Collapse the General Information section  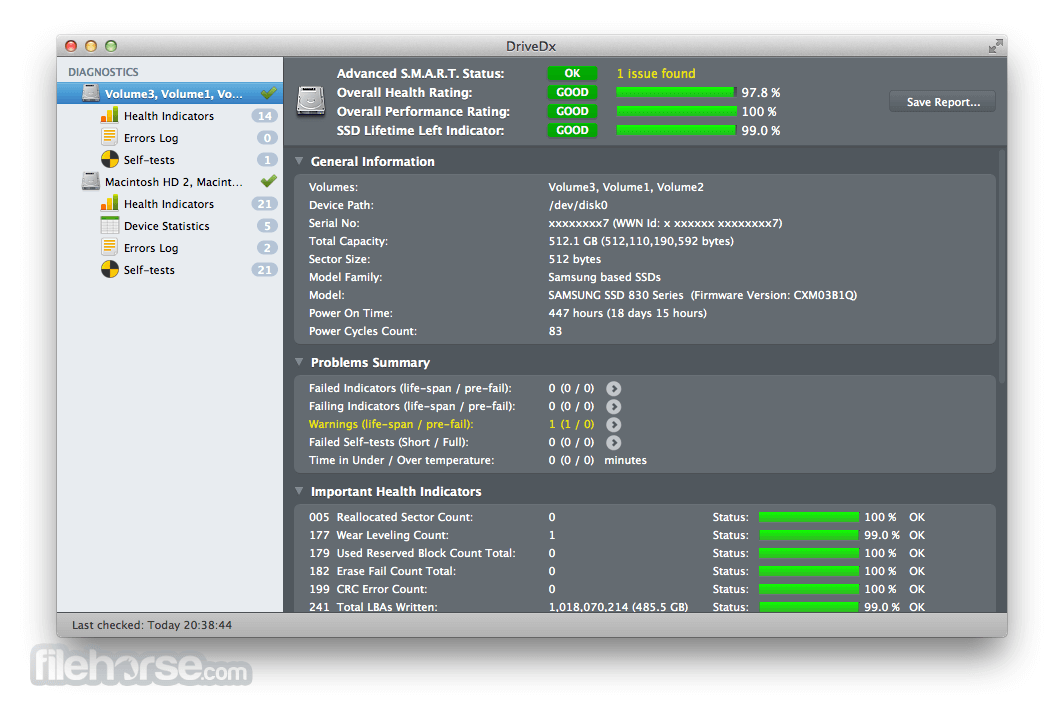pyautogui.click(x=299, y=161)
